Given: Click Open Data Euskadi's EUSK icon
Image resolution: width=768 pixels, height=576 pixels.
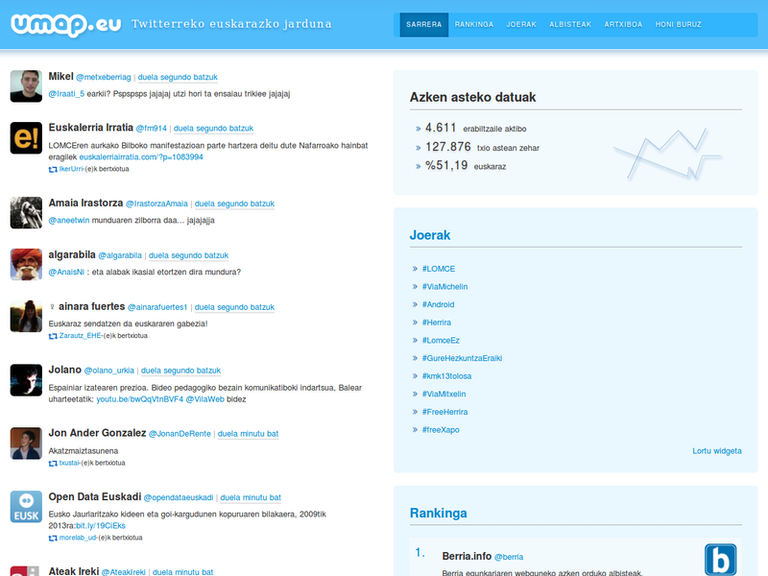Looking at the screenshot, I should click(26, 506).
